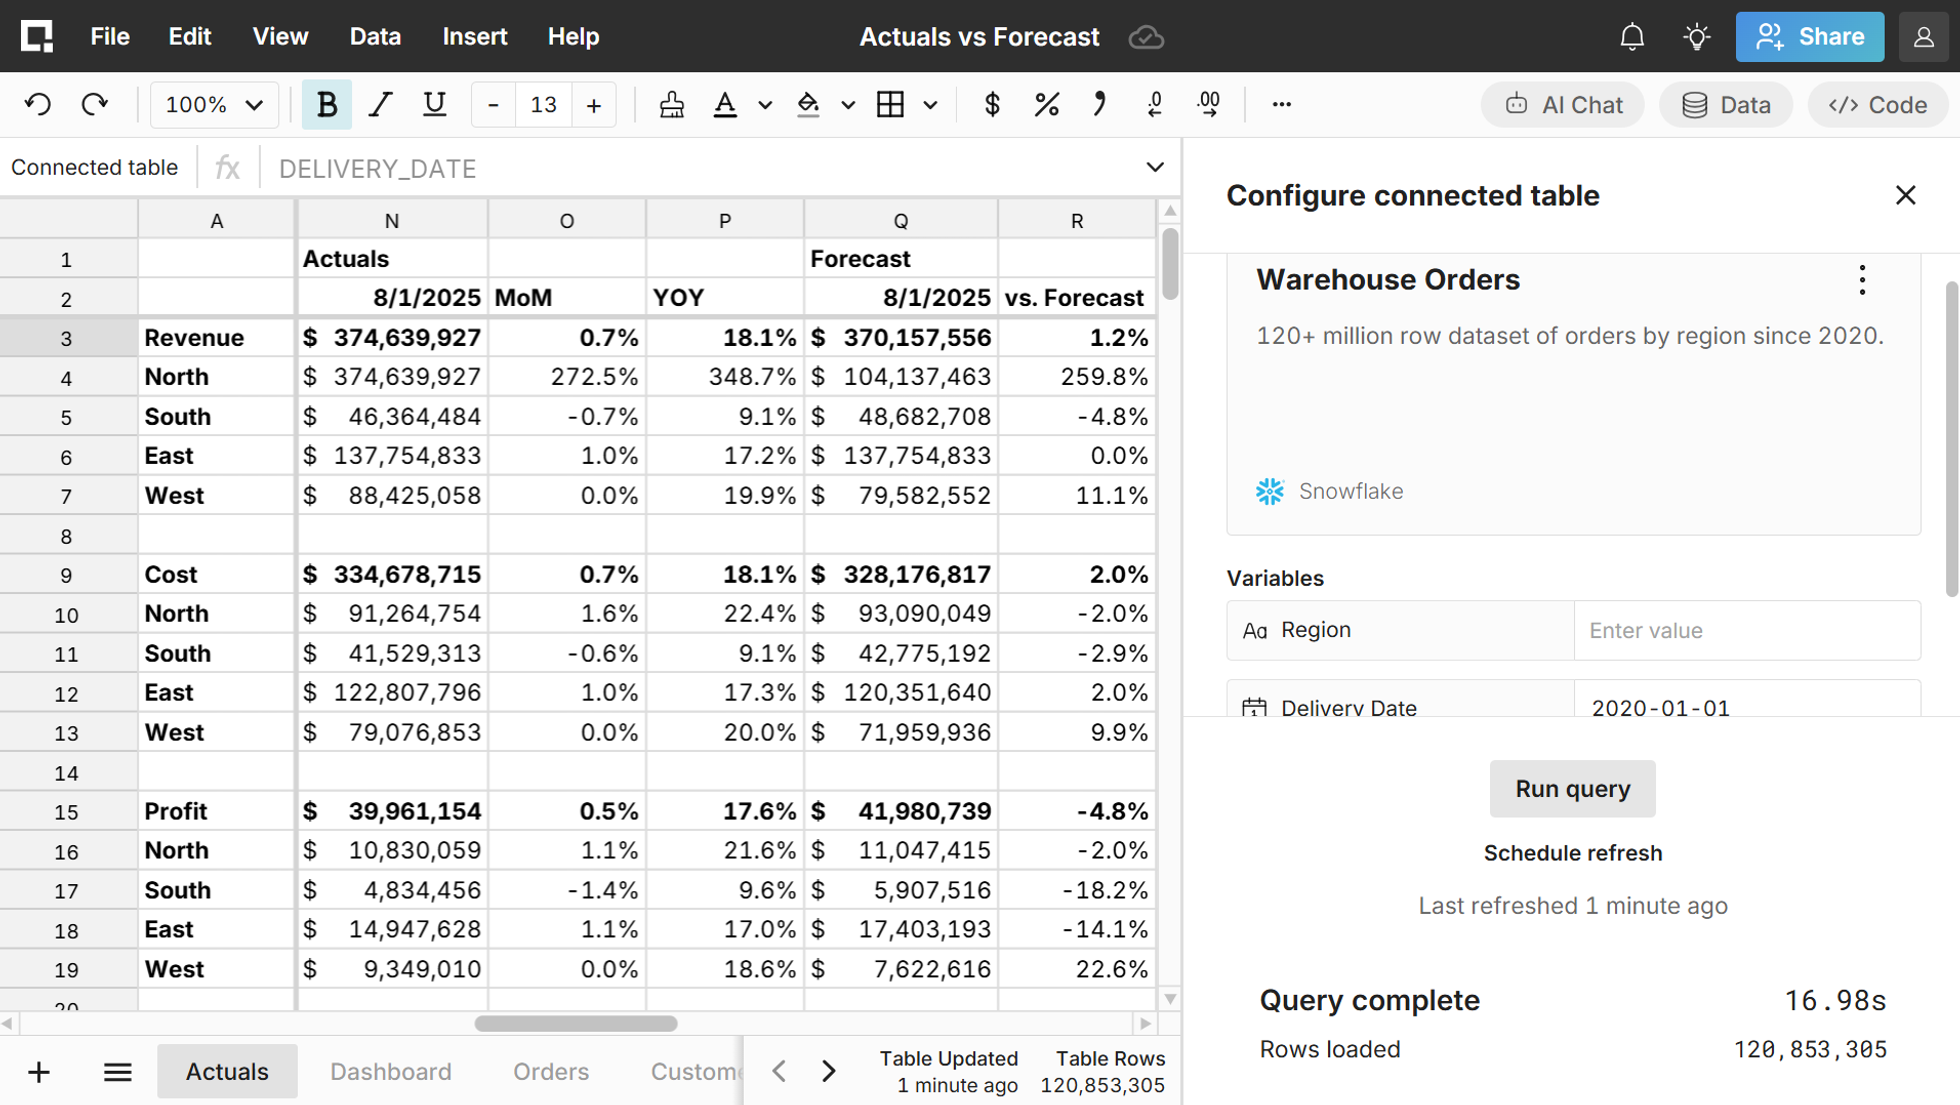Toggle bold formatting
This screenshot has width=1960, height=1105.
pyautogui.click(x=326, y=105)
